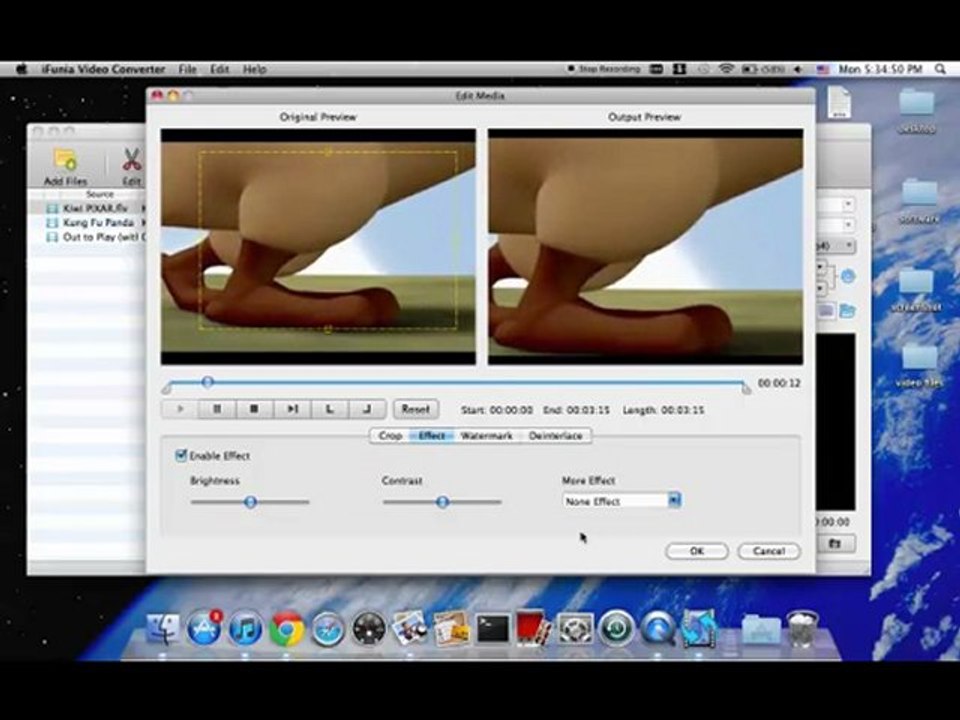The height and width of the screenshot is (720, 960).
Task: Open the File menu
Action: [187, 69]
